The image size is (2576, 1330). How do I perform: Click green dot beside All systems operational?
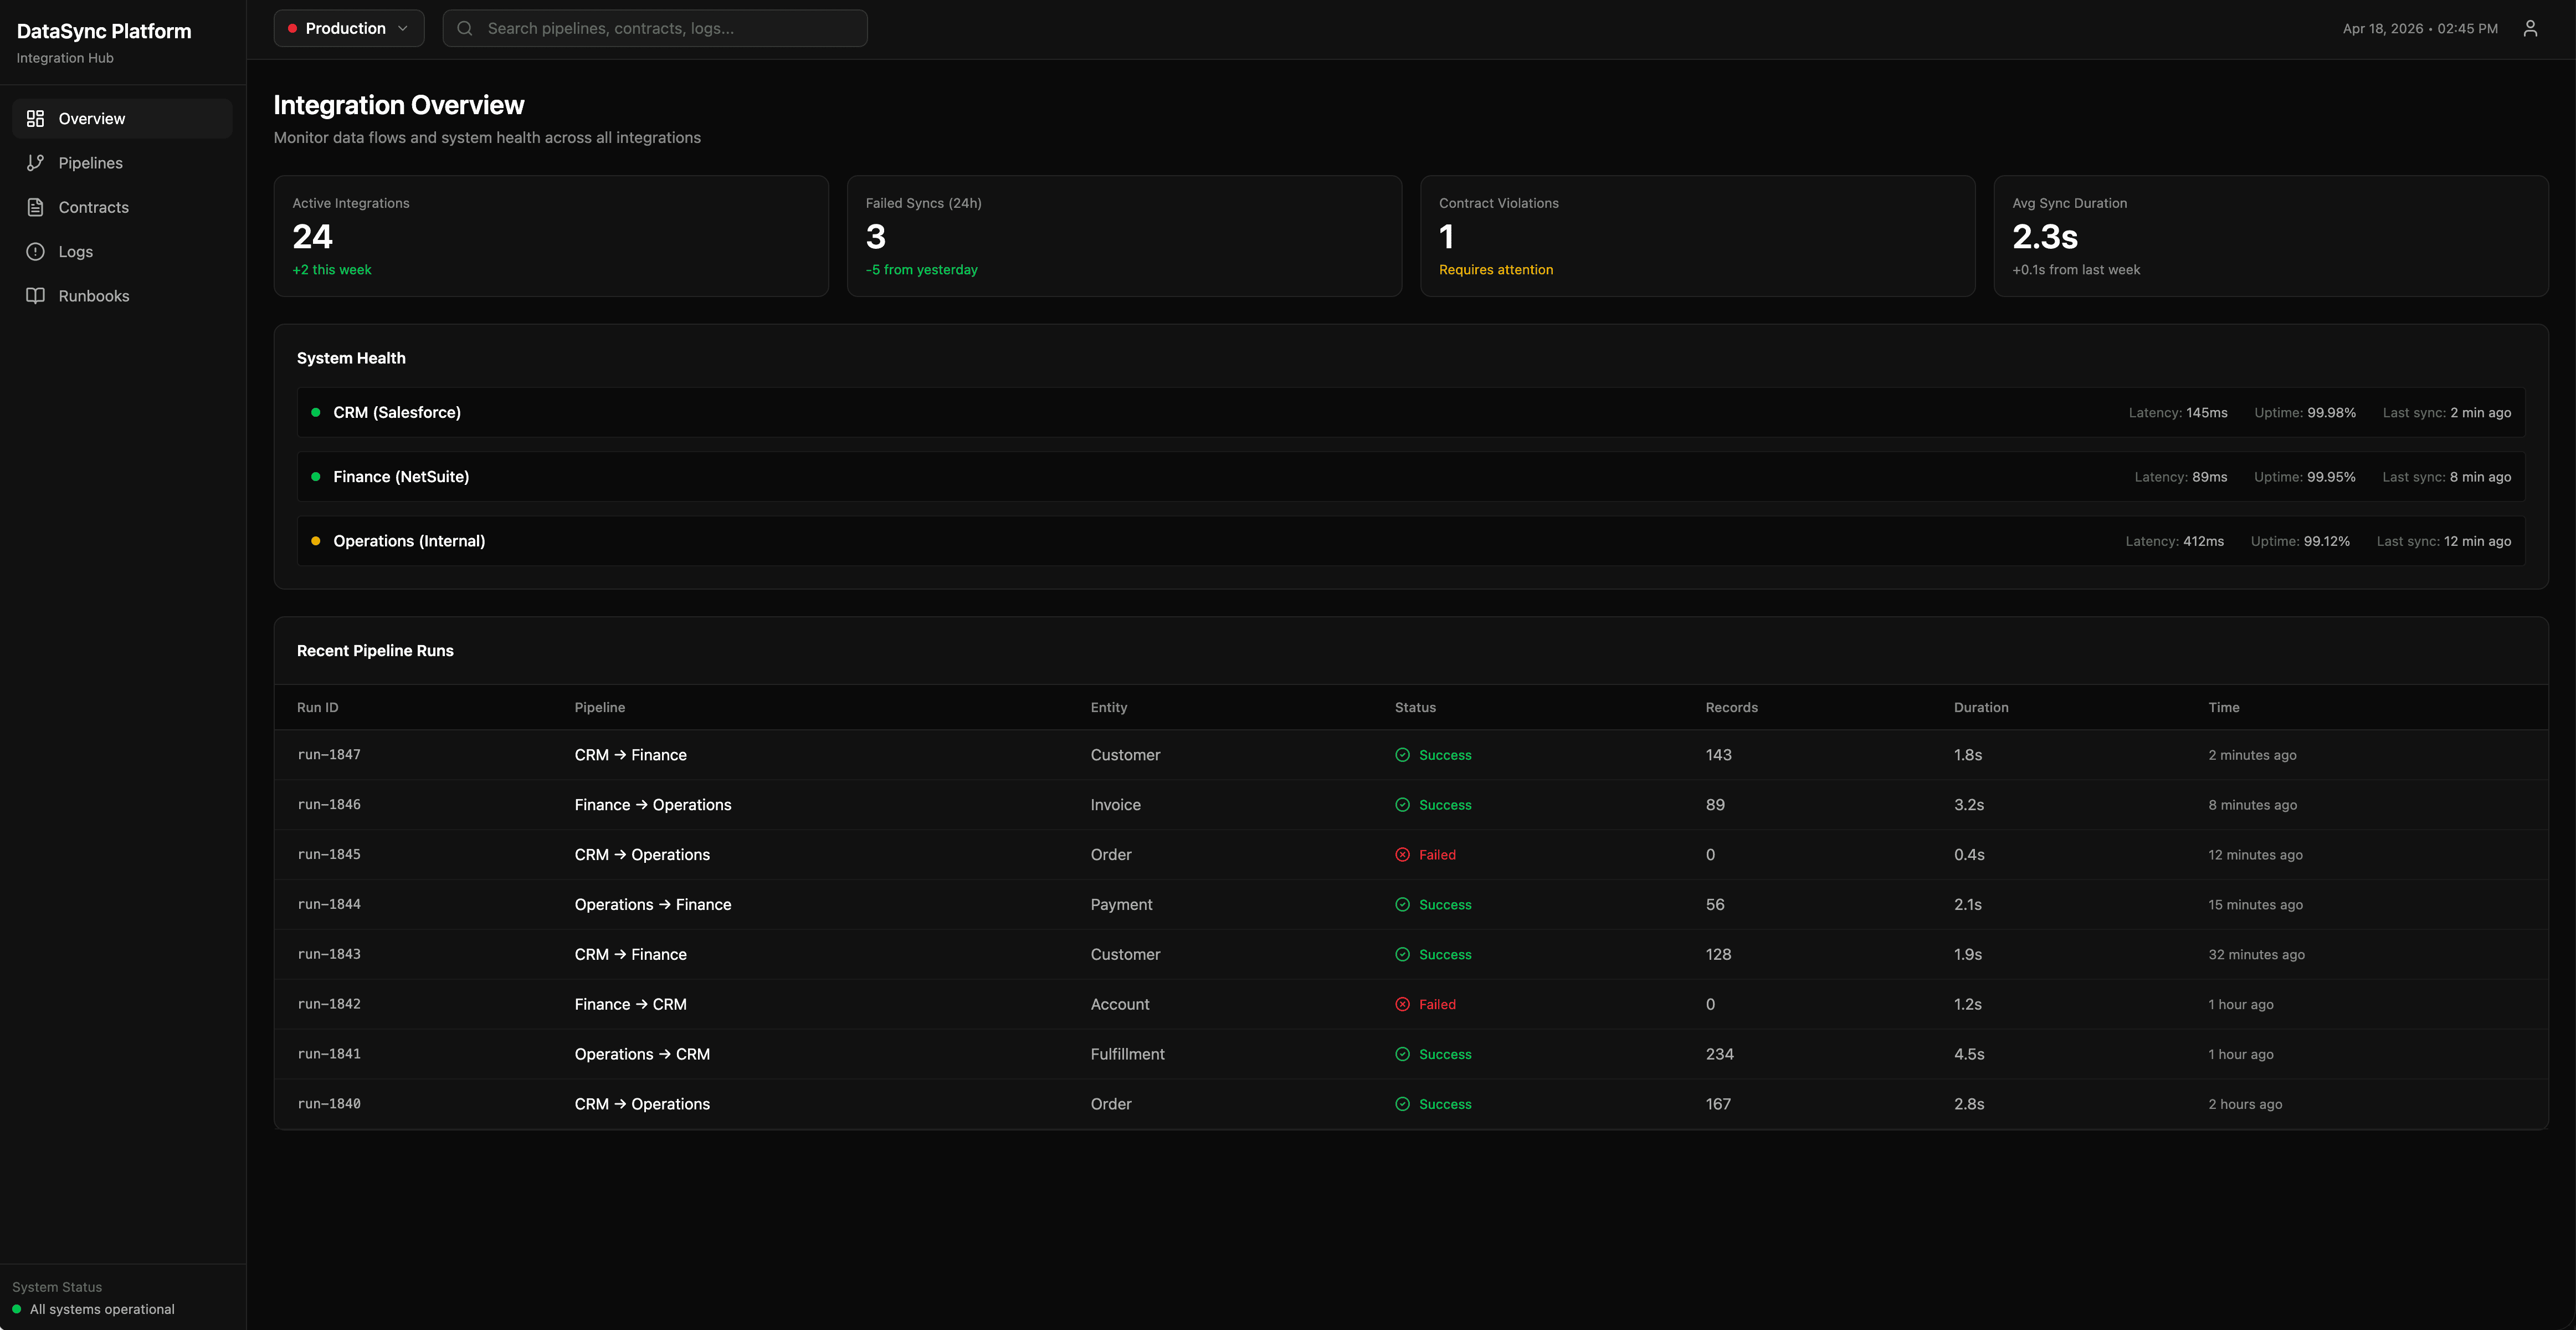tap(17, 1309)
